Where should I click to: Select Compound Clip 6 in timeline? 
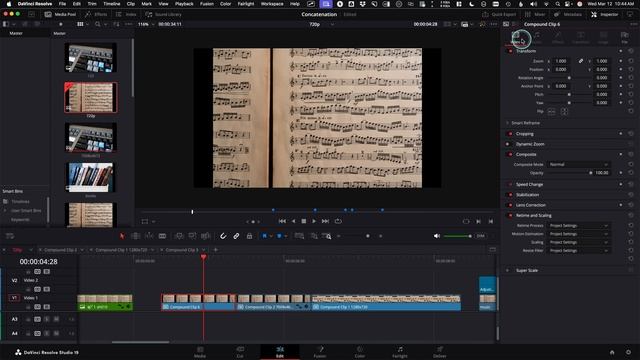pyautogui.click(x=198, y=302)
